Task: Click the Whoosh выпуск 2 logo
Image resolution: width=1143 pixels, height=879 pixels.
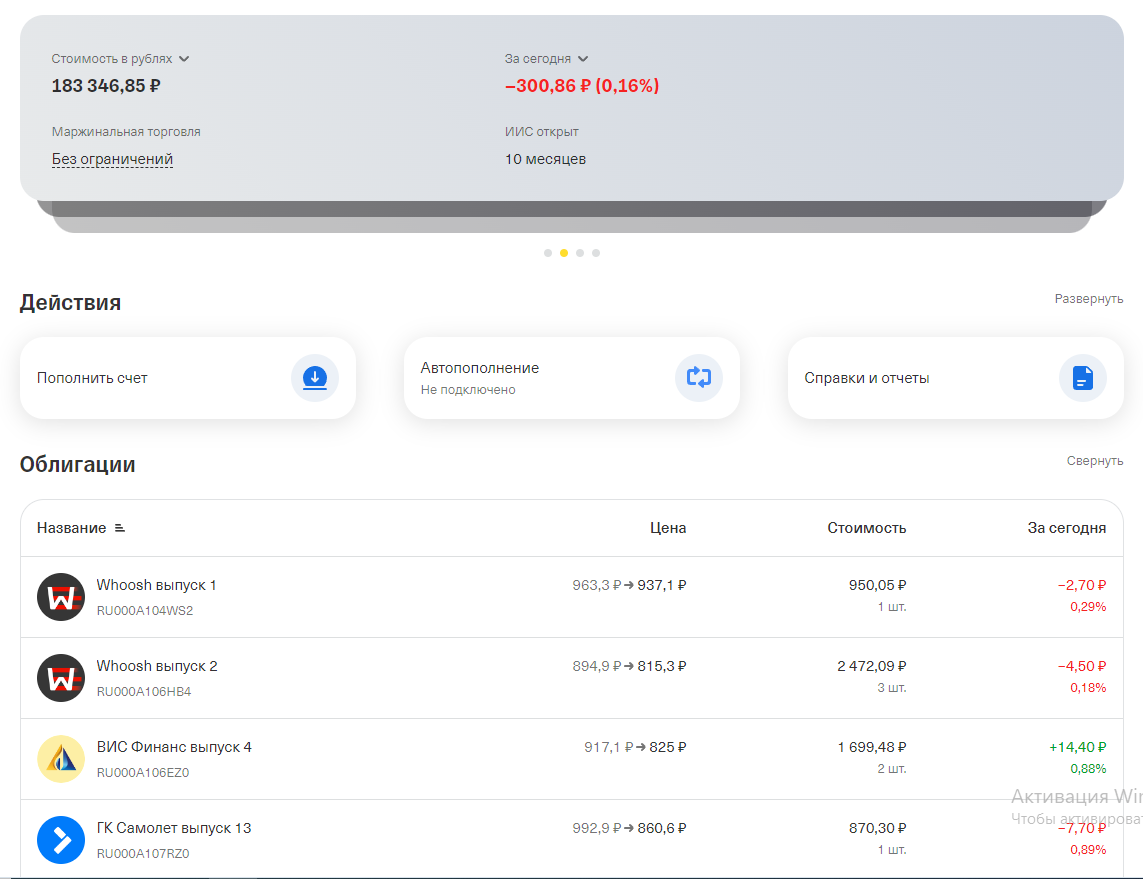Action: [x=61, y=678]
